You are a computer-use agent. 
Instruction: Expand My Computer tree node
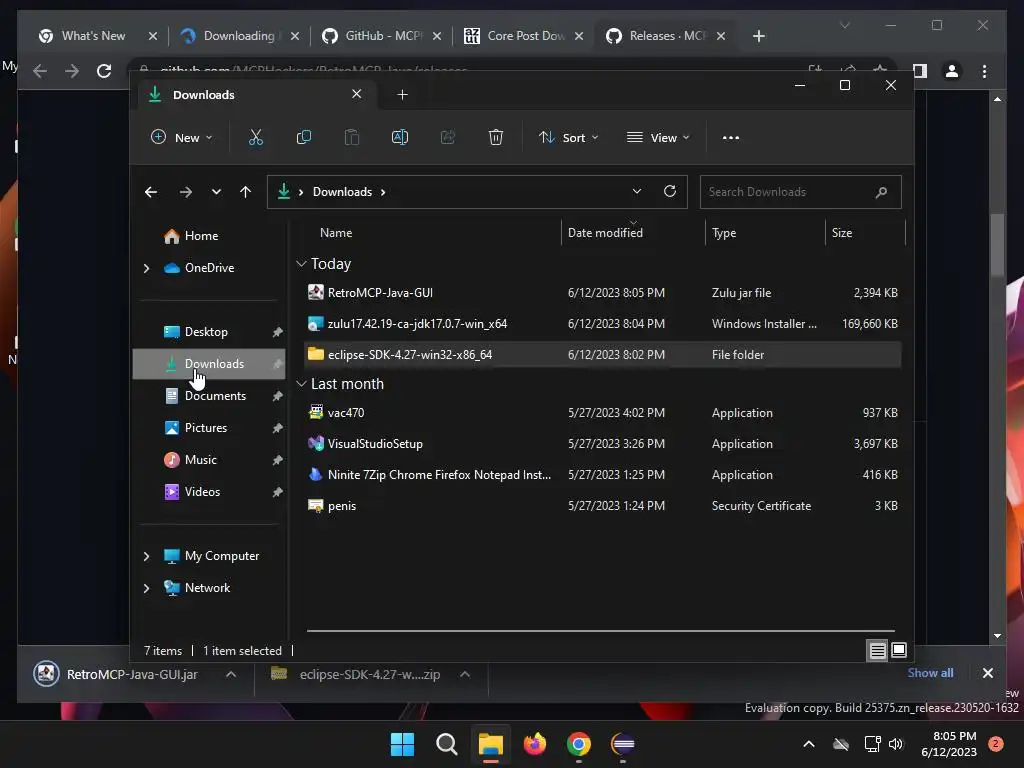(x=146, y=556)
